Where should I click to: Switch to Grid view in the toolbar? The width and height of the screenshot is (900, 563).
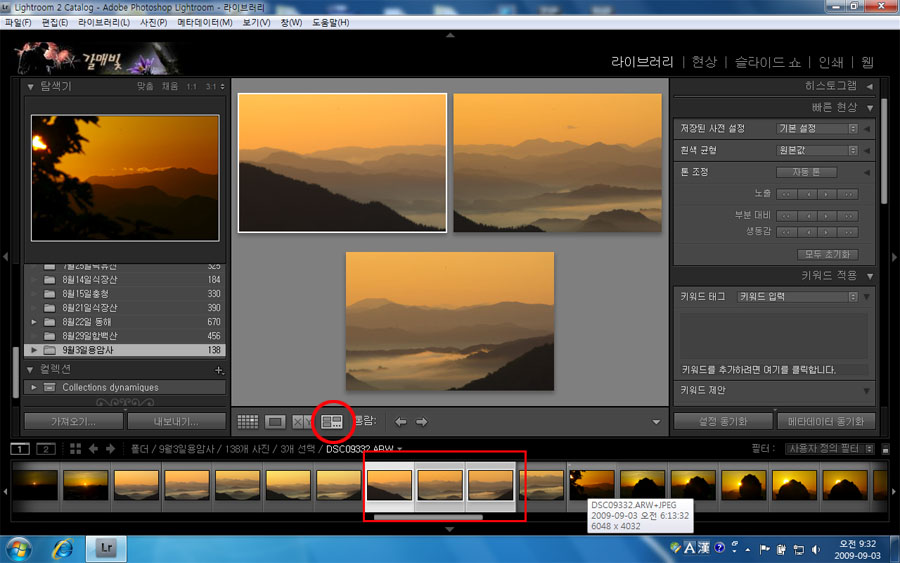click(247, 422)
